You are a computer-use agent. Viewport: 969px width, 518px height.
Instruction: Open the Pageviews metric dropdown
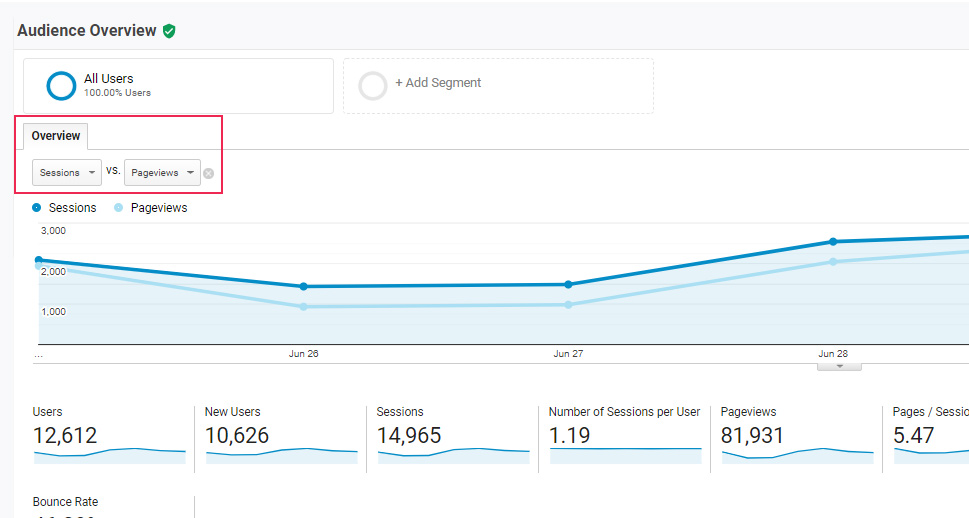pos(162,172)
